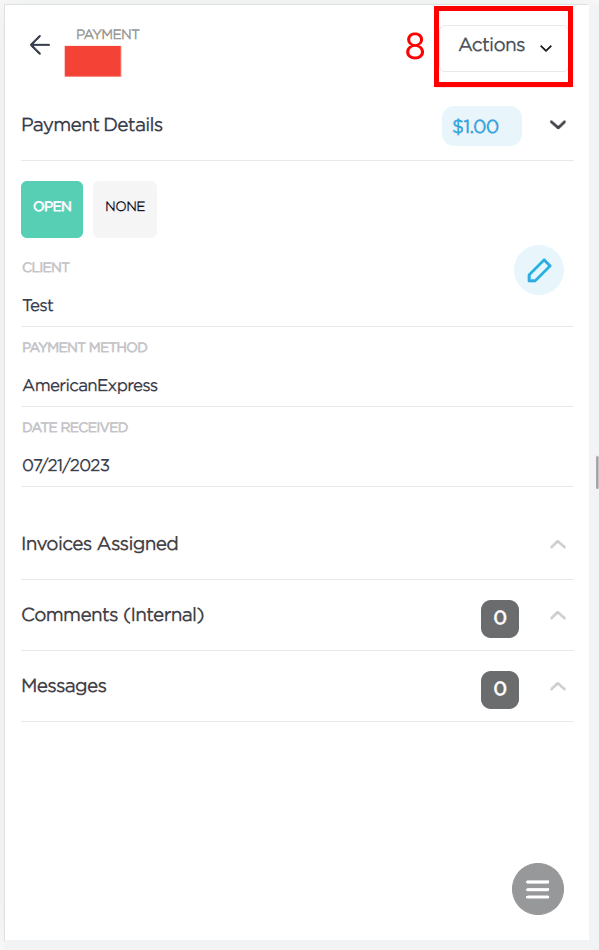
Task: Click the Messages count badge showing 0
Action: pyautogui.click(x=500, y=689)
